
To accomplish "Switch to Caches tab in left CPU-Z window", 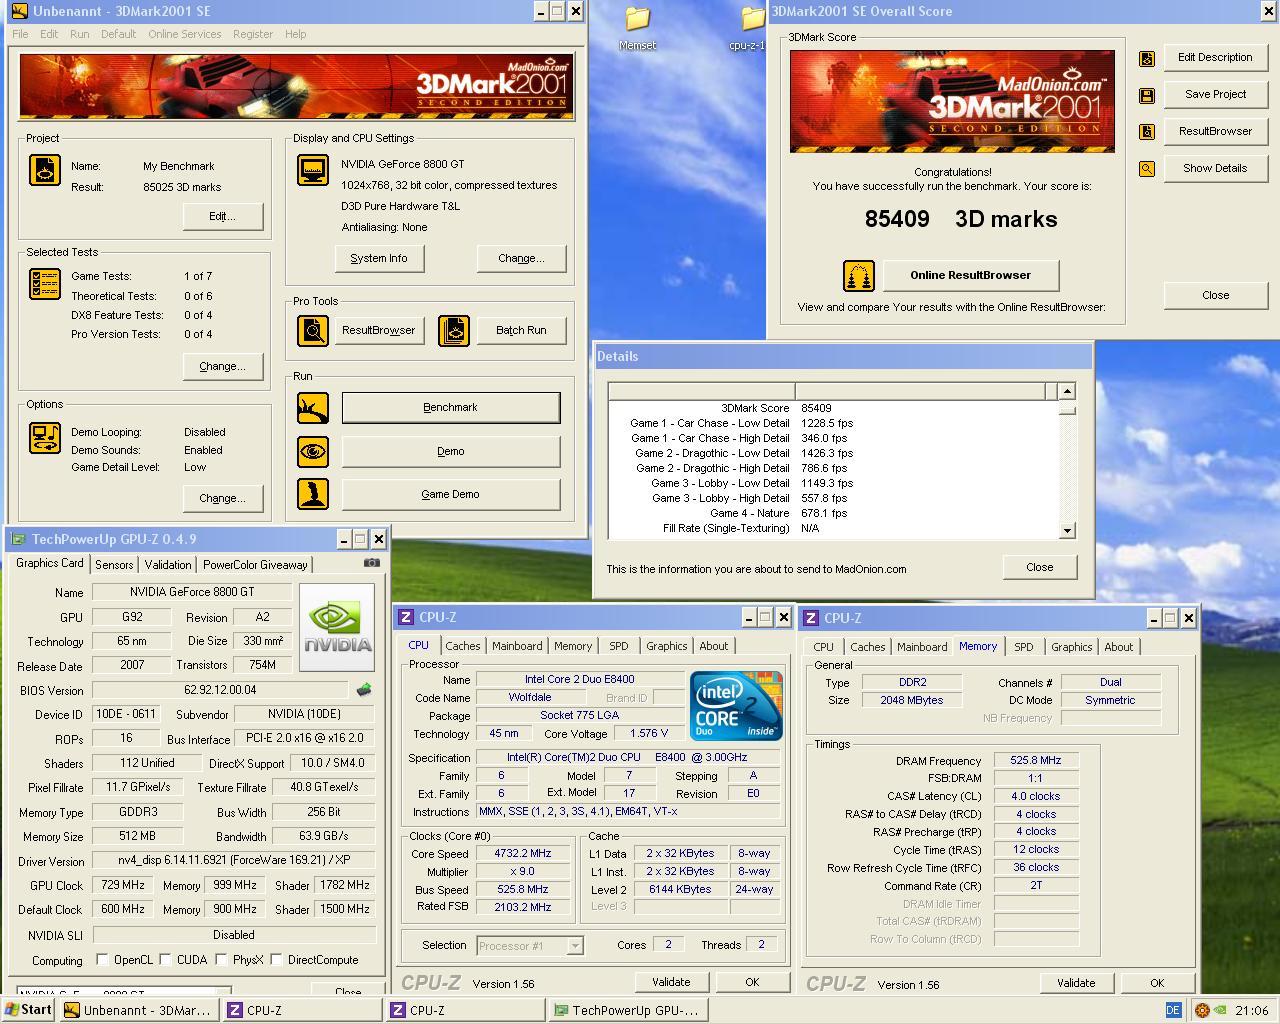I will pyautogui.click(x=463, y=646).
